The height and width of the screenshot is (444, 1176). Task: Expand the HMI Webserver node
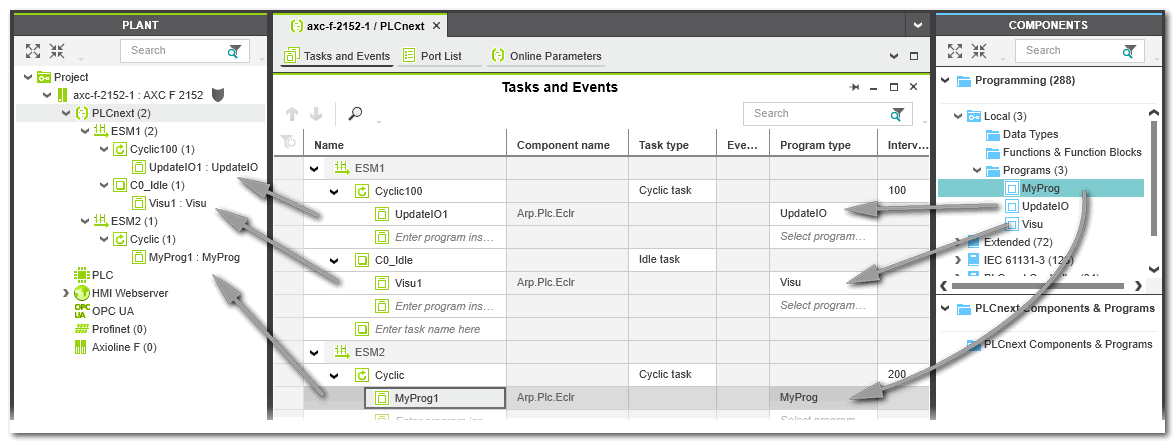point(66,293)
